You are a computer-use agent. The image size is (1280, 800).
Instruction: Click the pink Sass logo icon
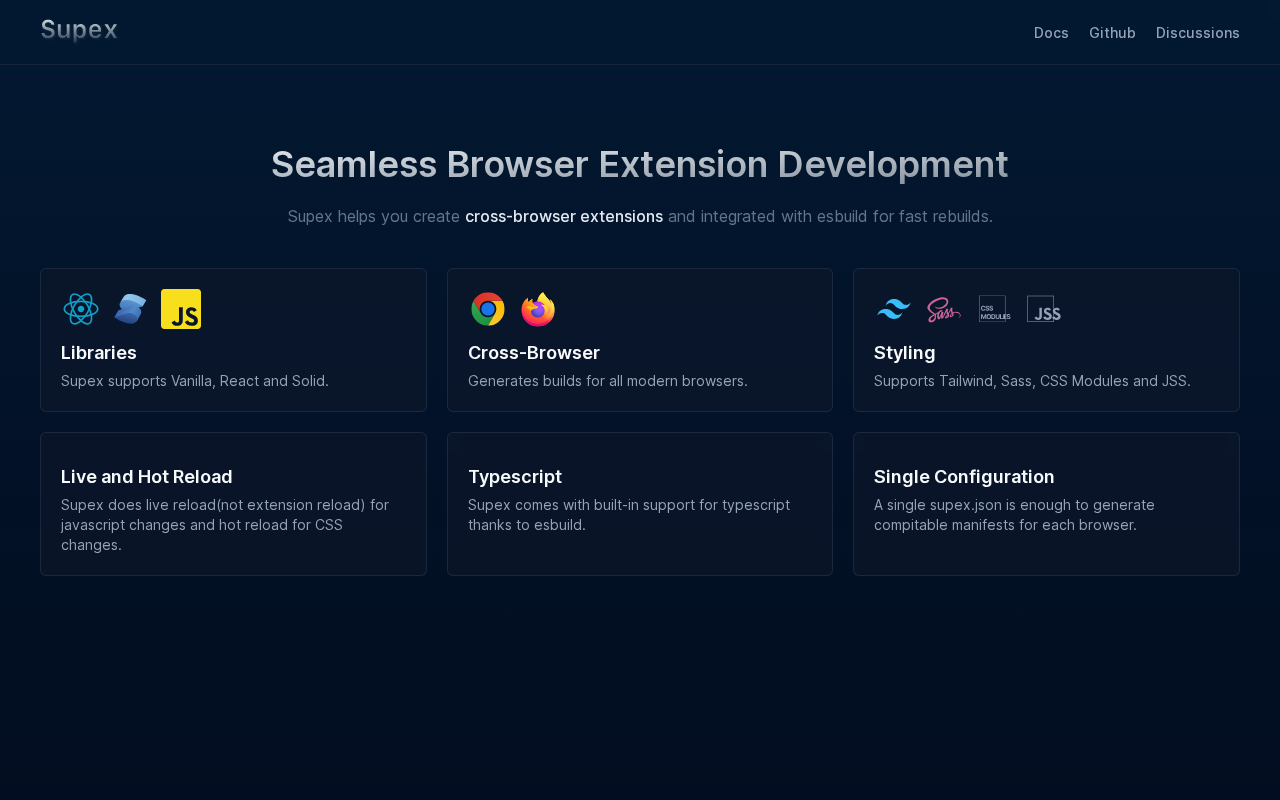[x=944, y=309]
